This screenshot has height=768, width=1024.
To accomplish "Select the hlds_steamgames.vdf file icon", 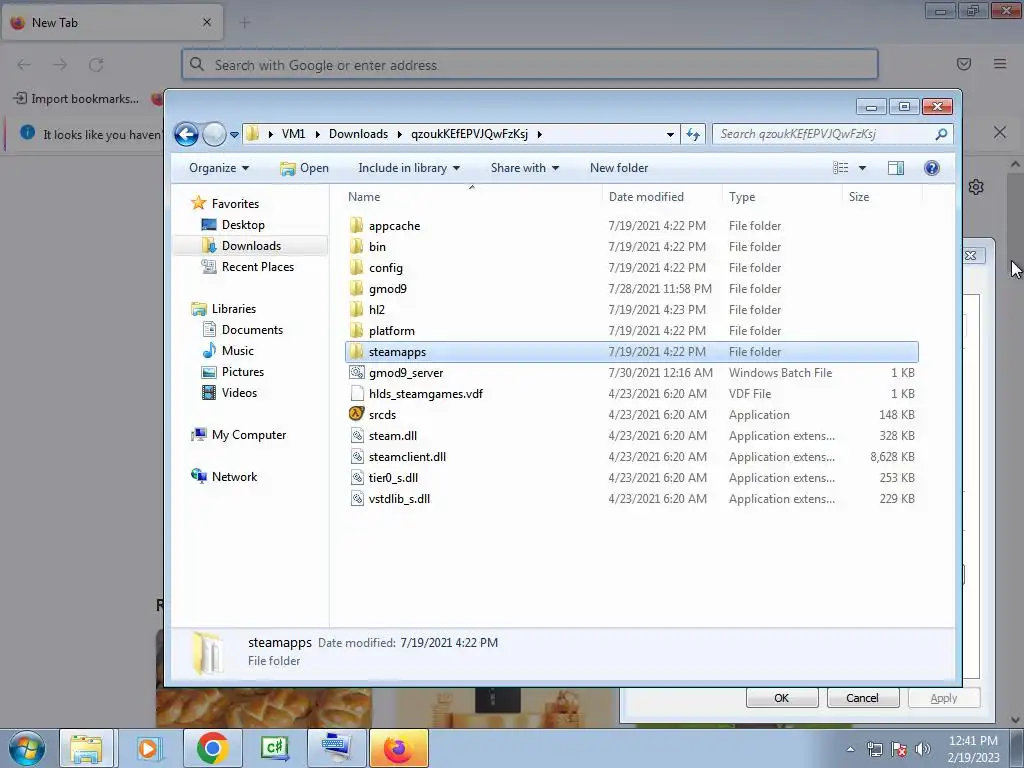I will 357,393.
